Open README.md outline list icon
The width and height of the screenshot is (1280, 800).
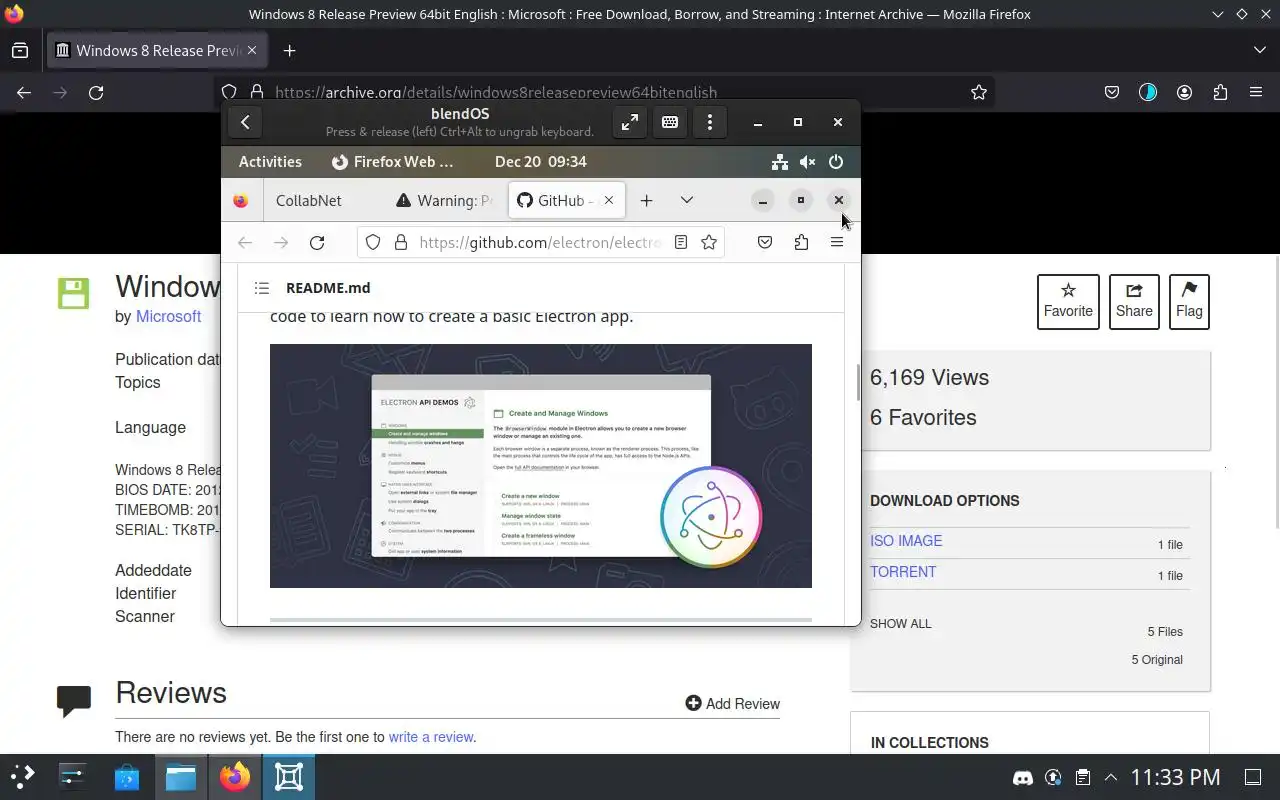tap(262, 288)
